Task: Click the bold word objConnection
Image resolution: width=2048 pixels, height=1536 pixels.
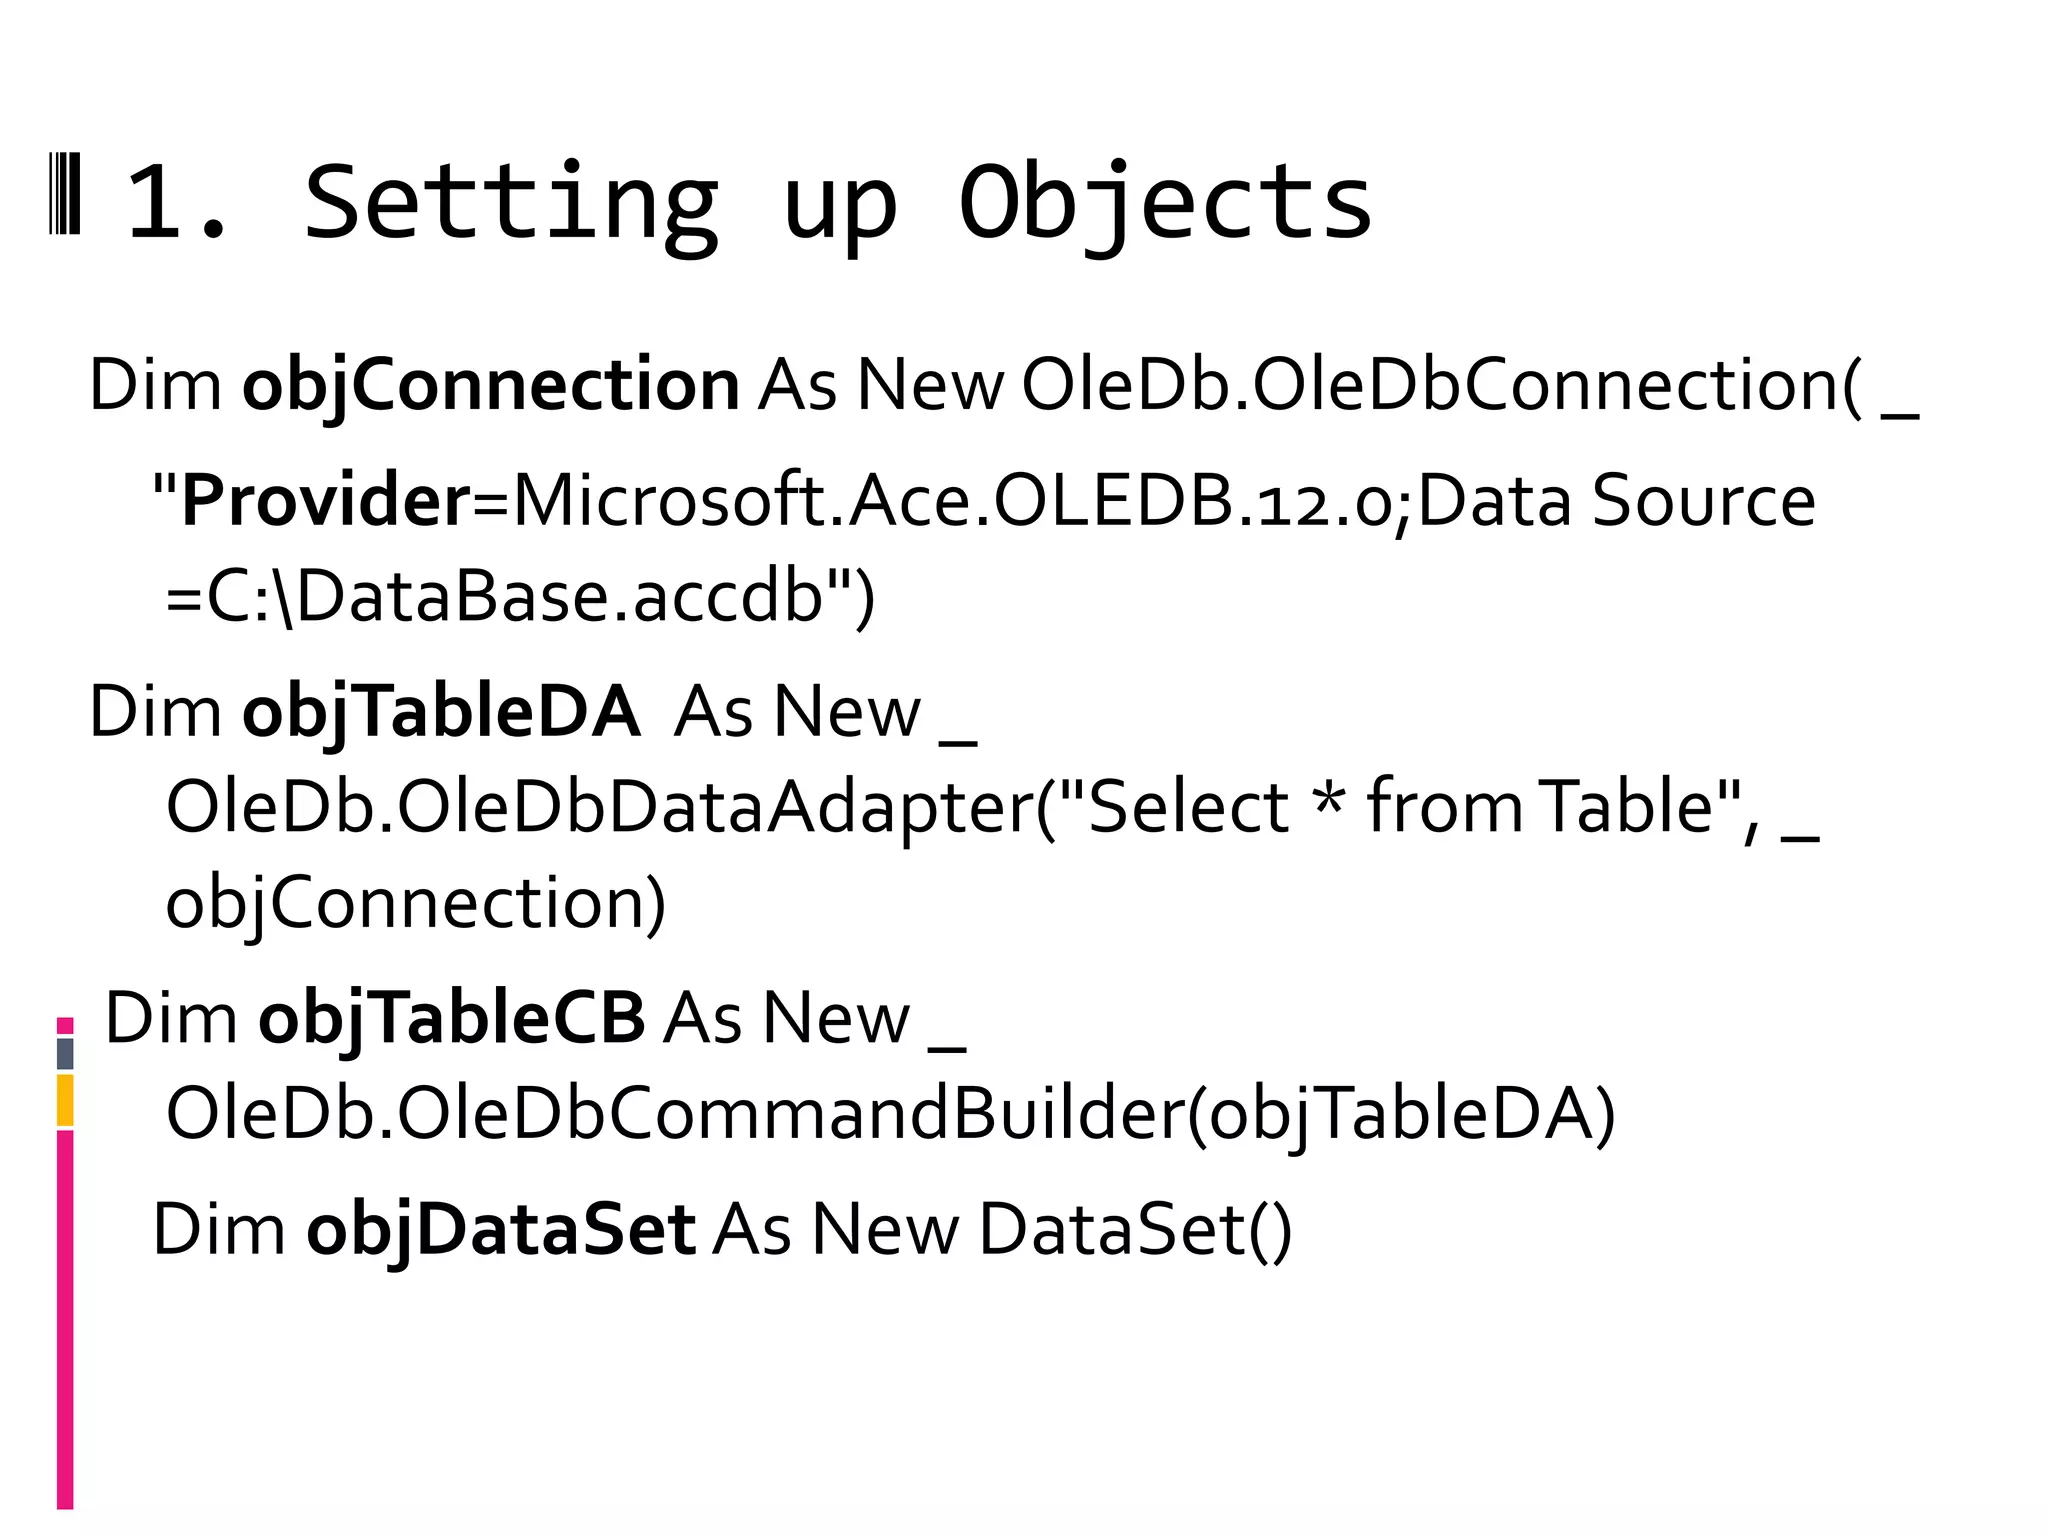Action: point(490,386)
